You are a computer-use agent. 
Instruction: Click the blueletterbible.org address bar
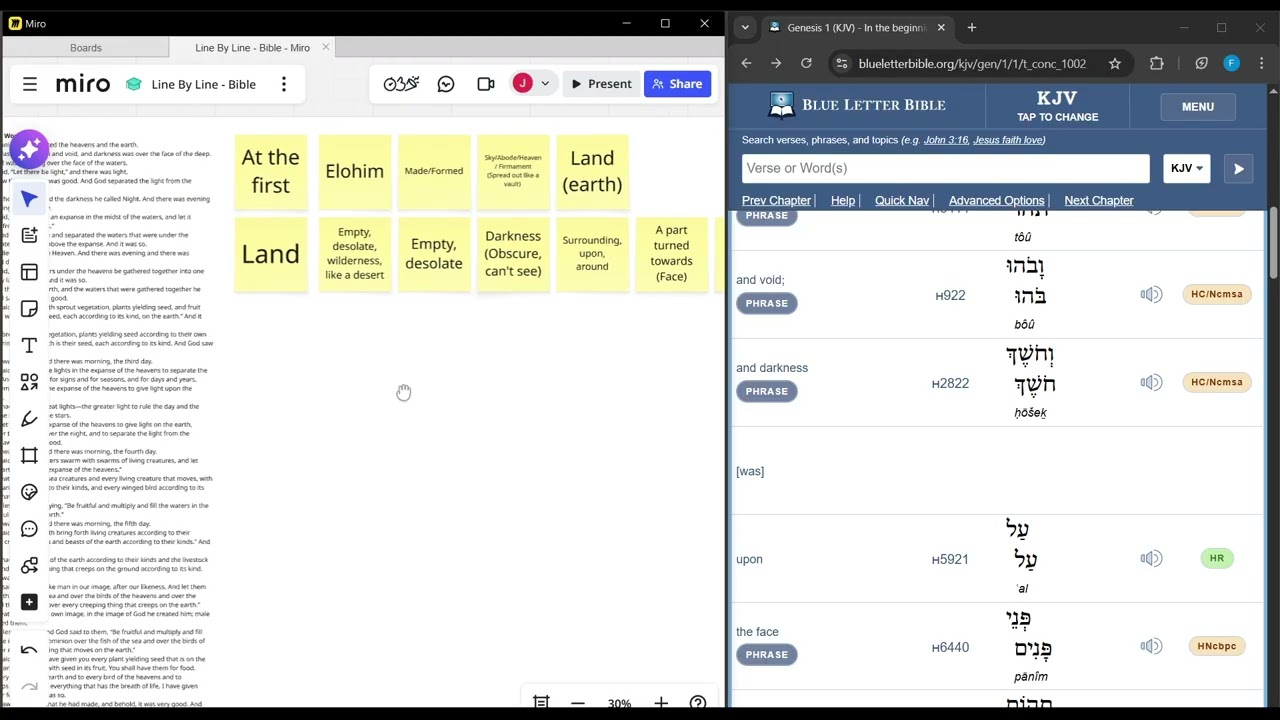tap(972, 64)
